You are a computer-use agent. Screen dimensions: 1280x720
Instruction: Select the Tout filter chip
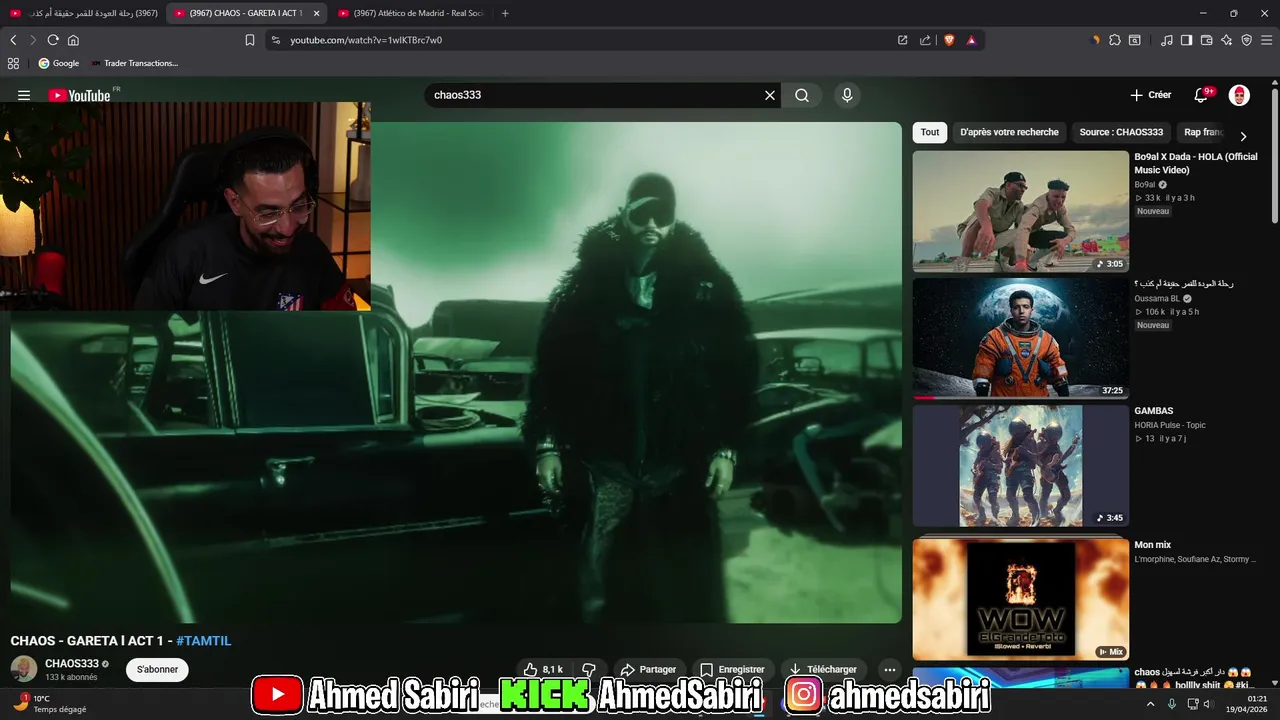coord(930,132)
